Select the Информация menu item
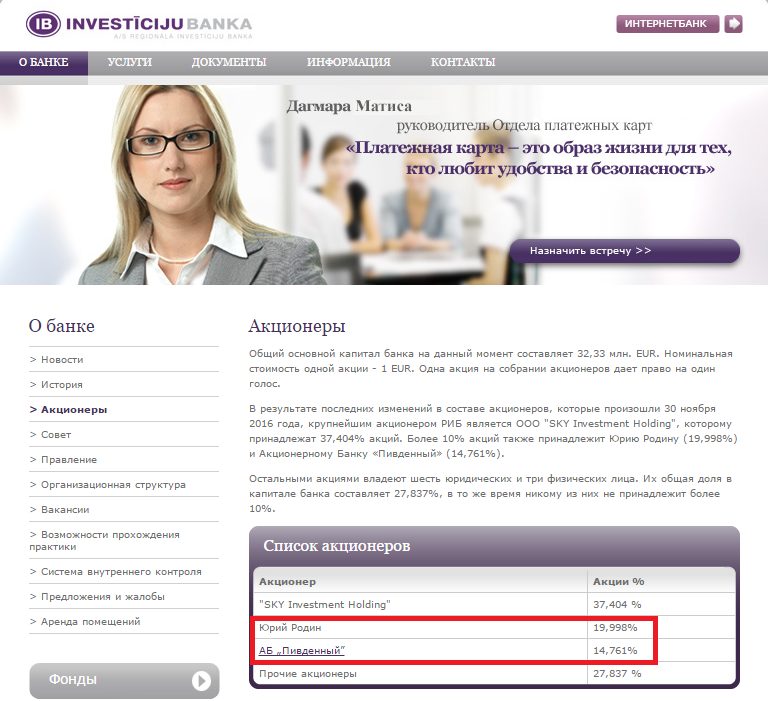Image resolution: width=768 pixels, height=701 pixels. click(348, 62)
